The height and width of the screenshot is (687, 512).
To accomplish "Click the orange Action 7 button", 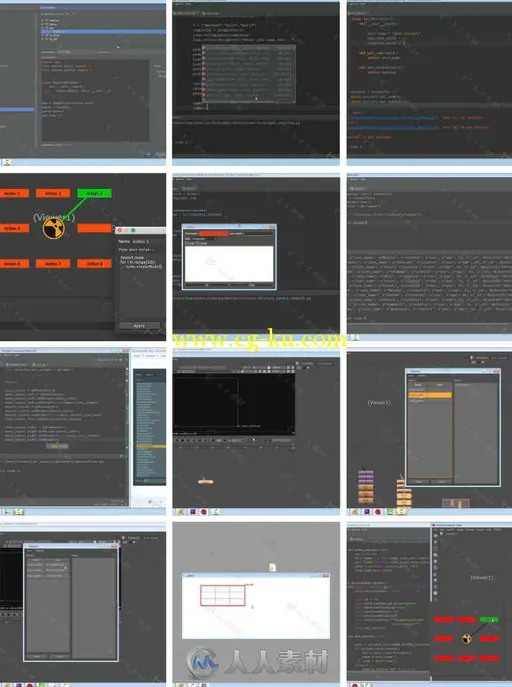I will coord(53,263).
